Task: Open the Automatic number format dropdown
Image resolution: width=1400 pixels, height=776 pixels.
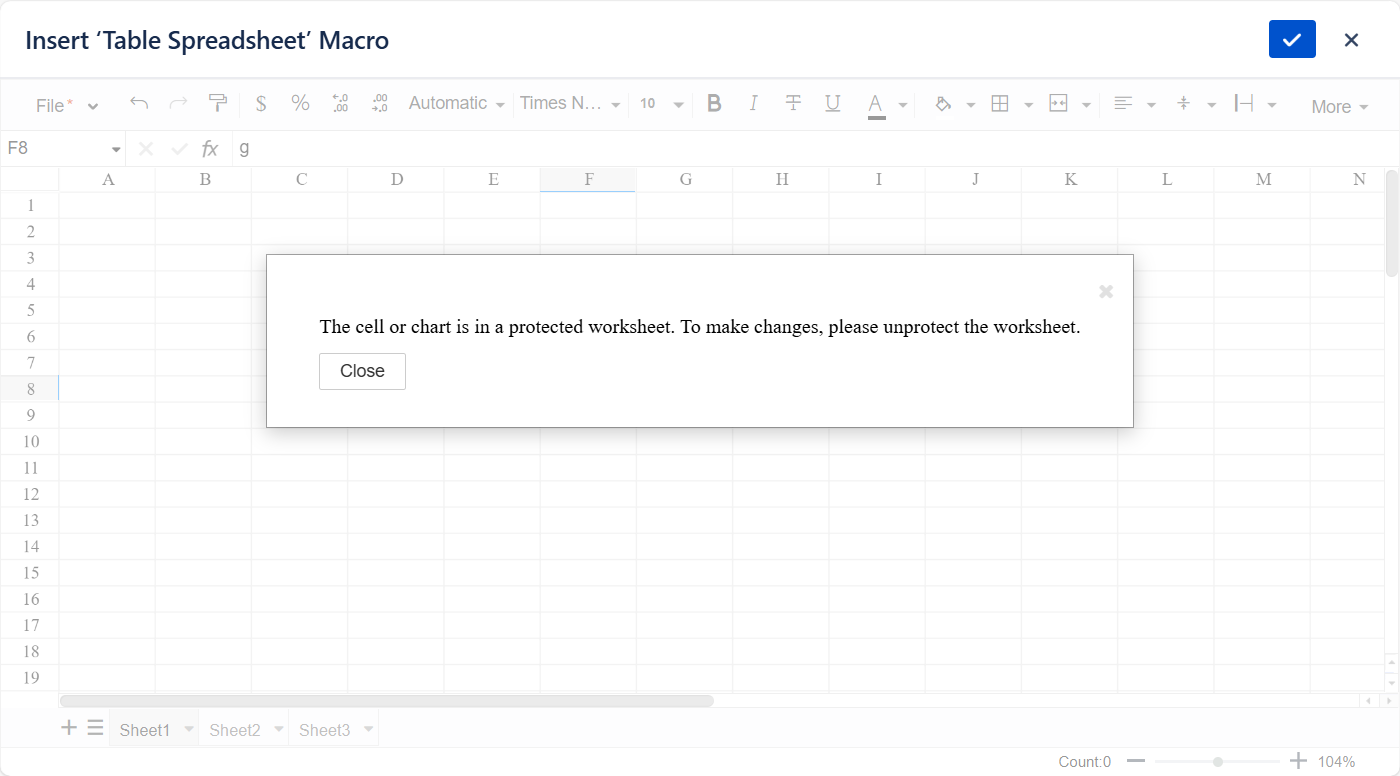Action: [x=457, y=103]
